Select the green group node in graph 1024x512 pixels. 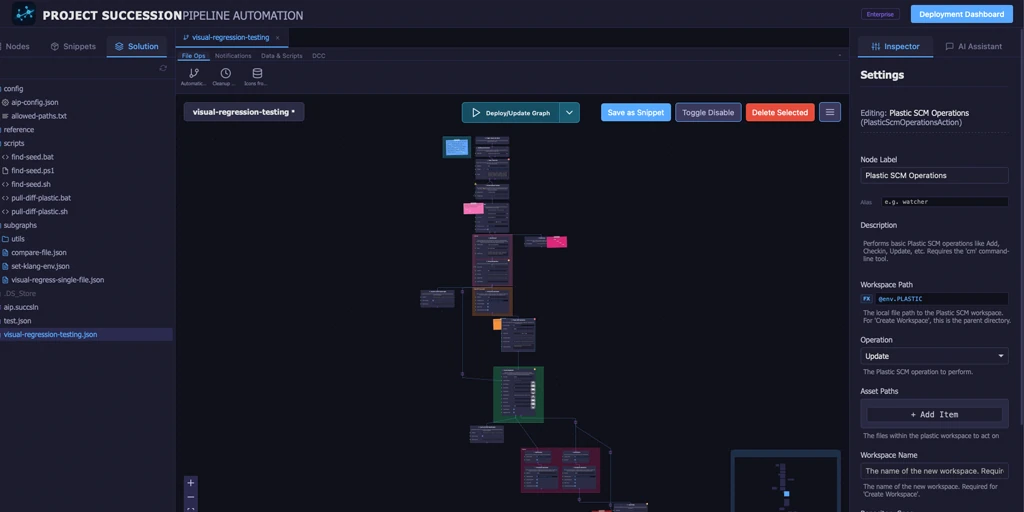[519, 394]
